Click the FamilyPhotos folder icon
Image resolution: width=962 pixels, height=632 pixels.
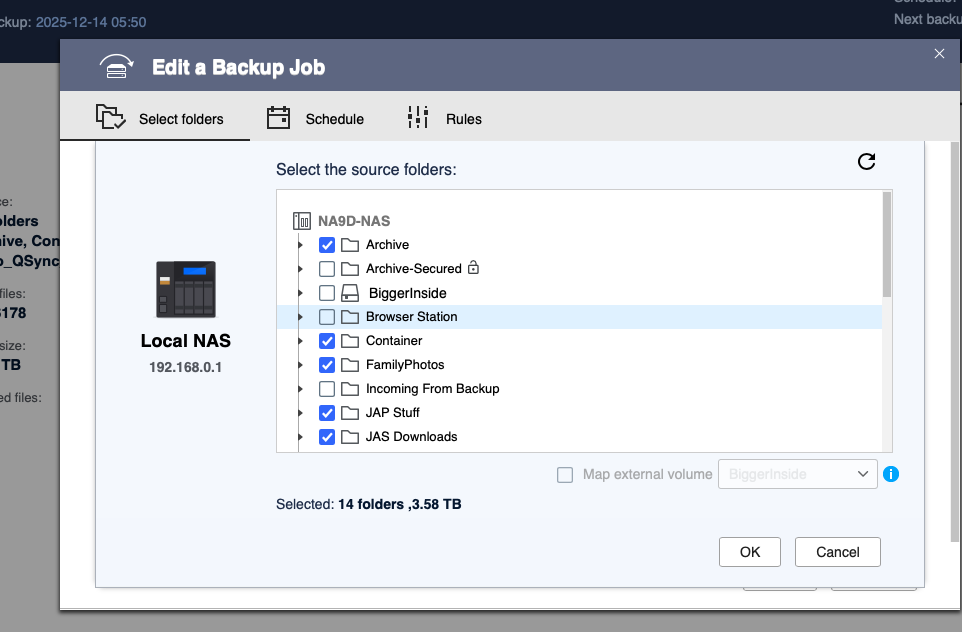[x=350, y=365]
